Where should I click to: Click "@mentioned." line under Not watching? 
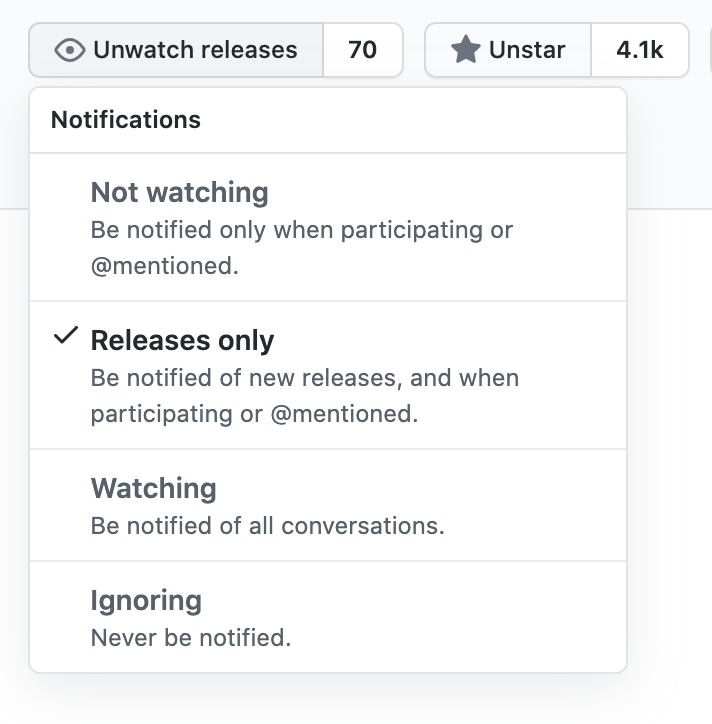pos(165,266)
